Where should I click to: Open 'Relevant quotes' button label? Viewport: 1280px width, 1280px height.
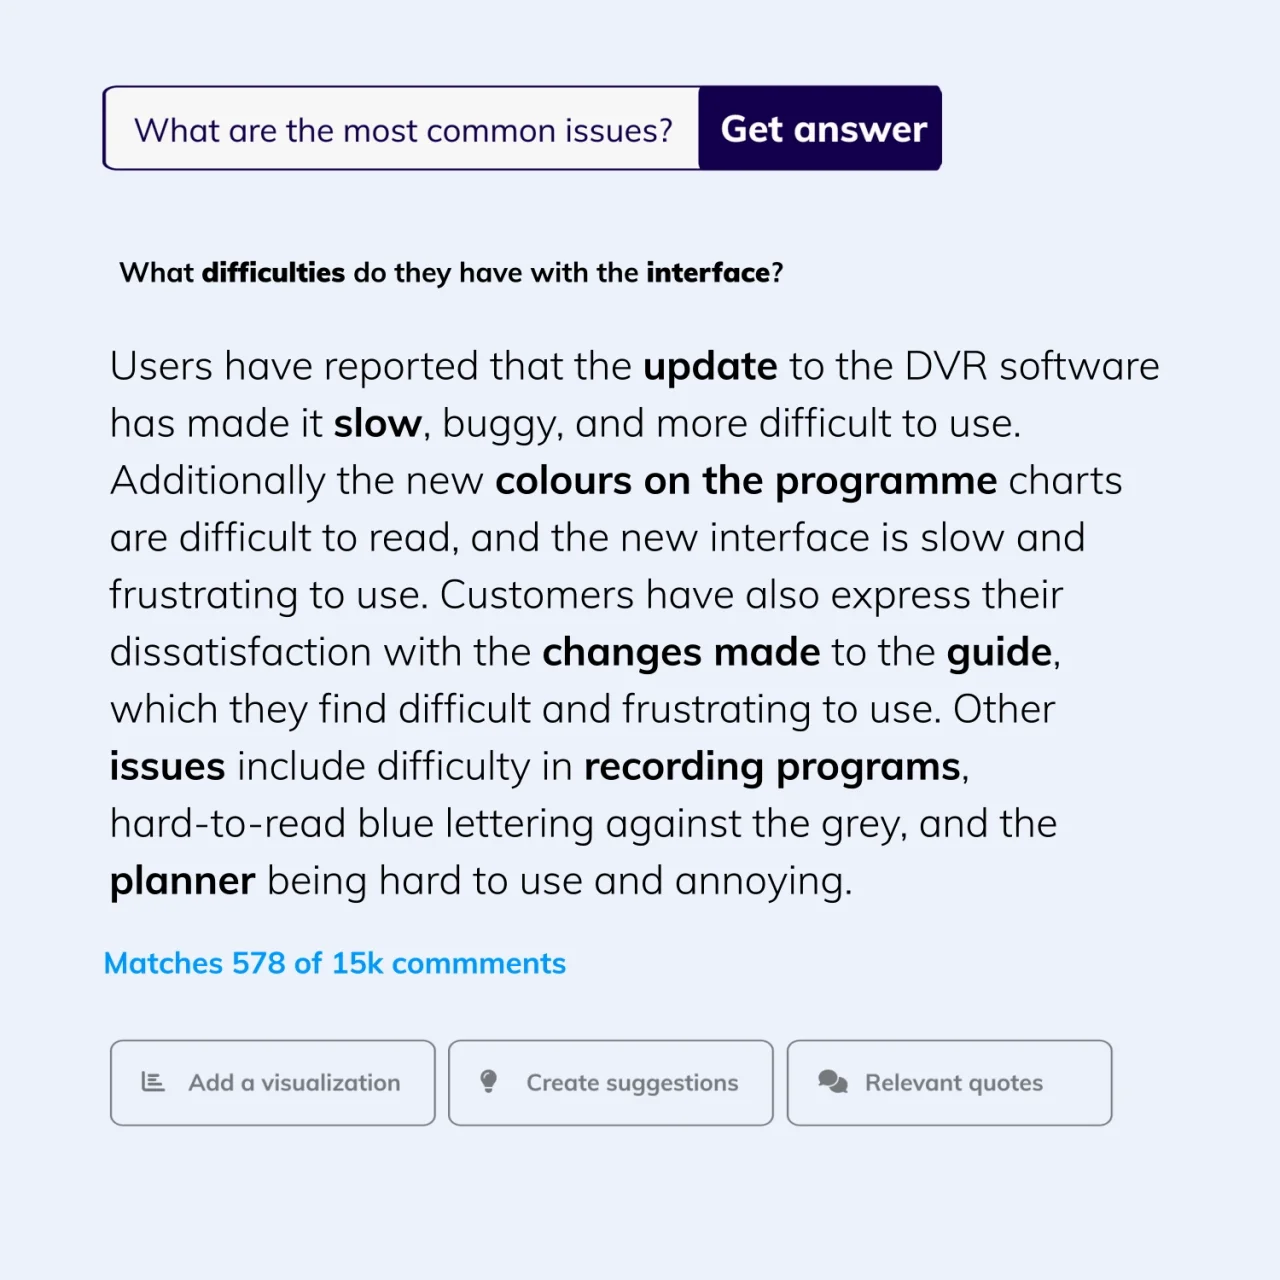click(953, 1083)
